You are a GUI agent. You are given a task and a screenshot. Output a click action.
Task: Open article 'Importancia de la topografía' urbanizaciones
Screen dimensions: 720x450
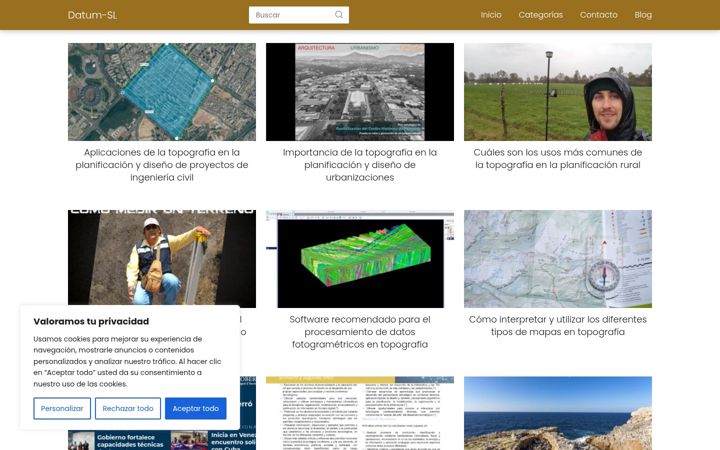click(x=360, y=165)
